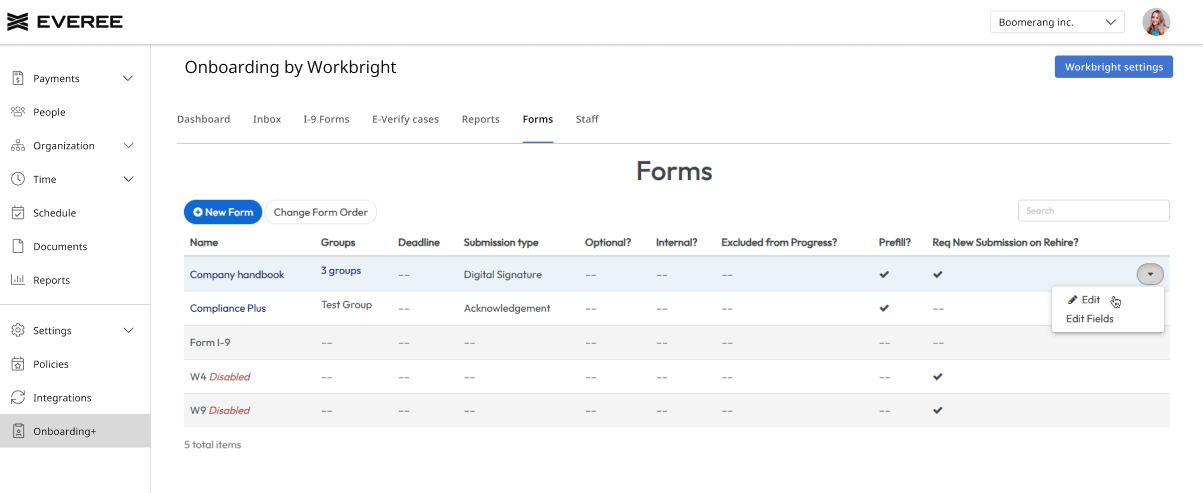Screen dimensions: 1203x493
Task: Click the pencil icon next to Edit
Action: (x=1073, y=300)
